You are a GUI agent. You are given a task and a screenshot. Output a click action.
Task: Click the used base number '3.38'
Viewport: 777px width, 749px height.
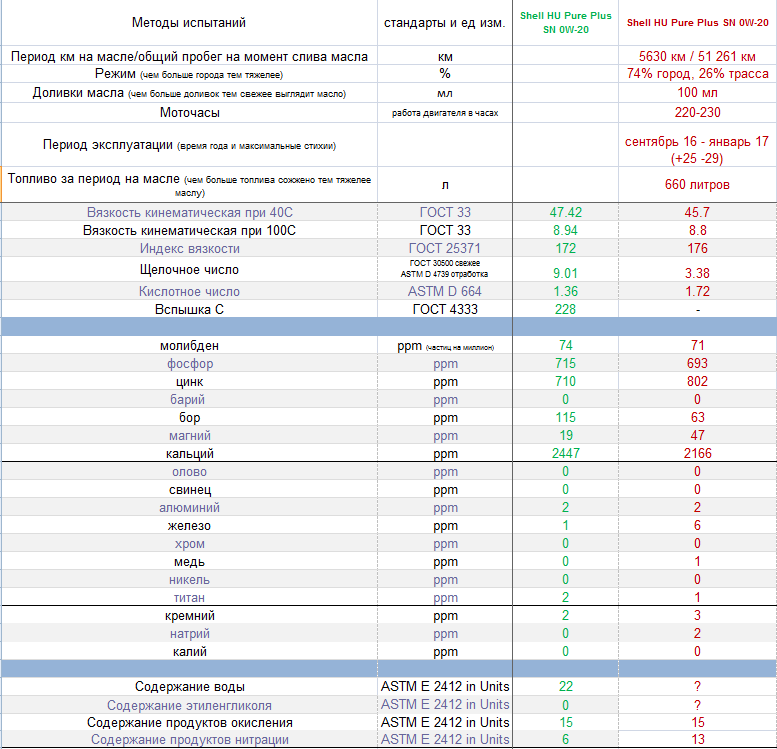[697, 274]
